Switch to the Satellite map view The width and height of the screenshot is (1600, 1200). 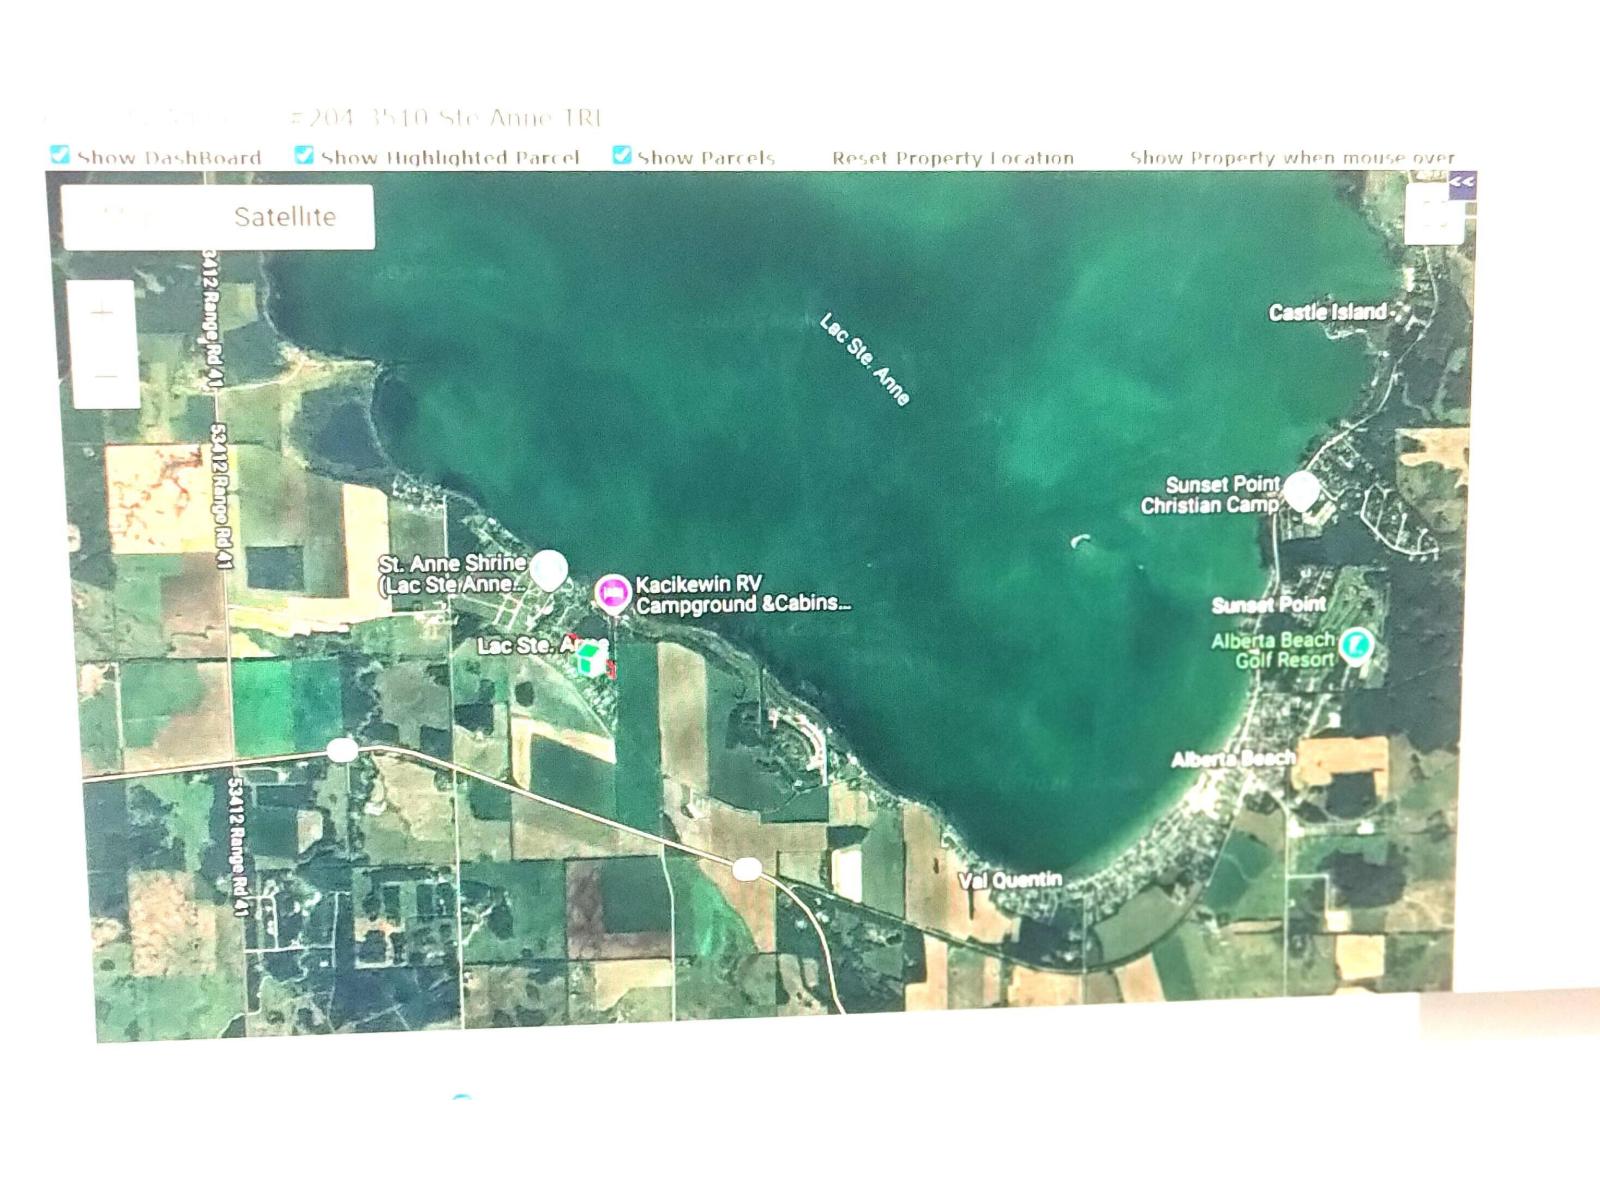[x=285, y=217]
